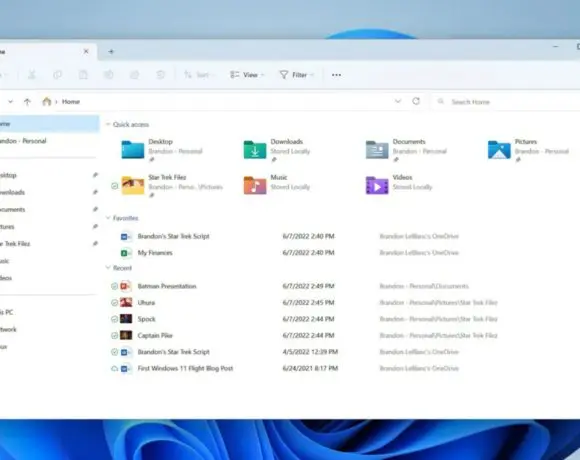The width and height of the screenshot is (580, 460).
Task: Open the View dropdown menu
Action: coord(247,75)
